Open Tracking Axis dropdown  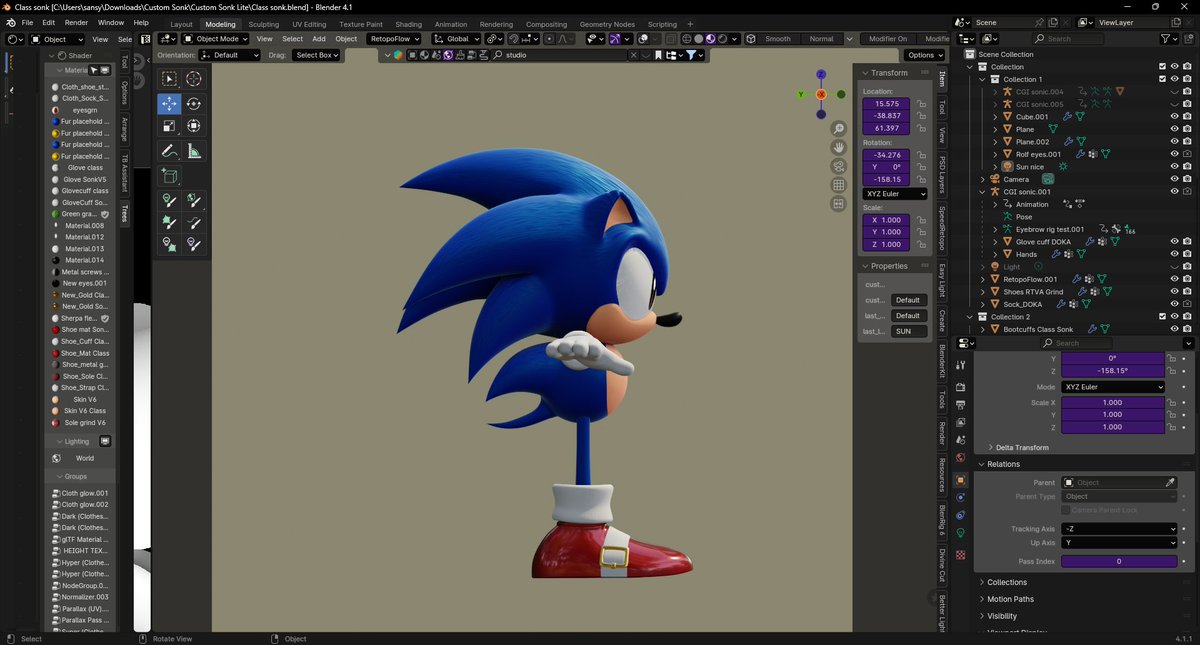coord(1118,529)
